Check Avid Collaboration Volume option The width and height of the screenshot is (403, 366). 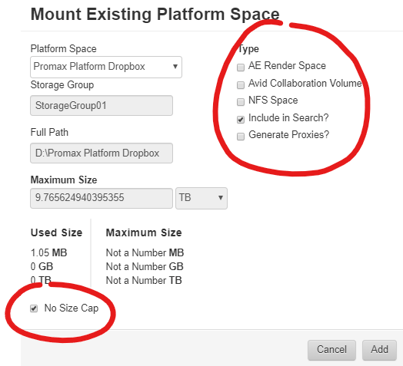coord(240,85)
